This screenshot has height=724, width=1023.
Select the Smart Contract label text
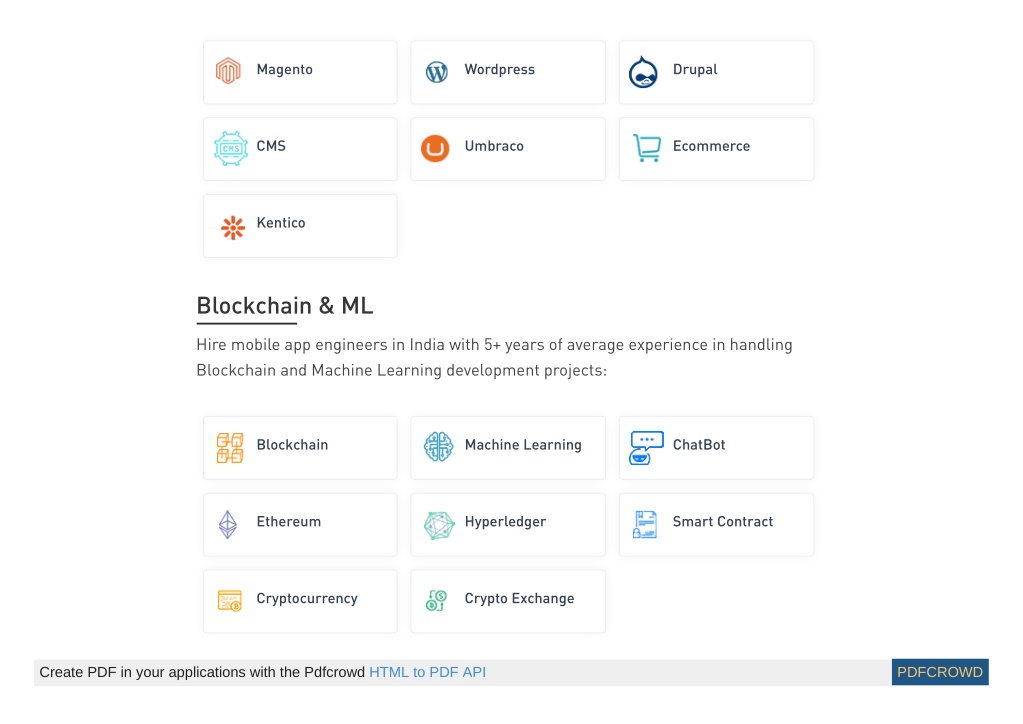(723, 522)
